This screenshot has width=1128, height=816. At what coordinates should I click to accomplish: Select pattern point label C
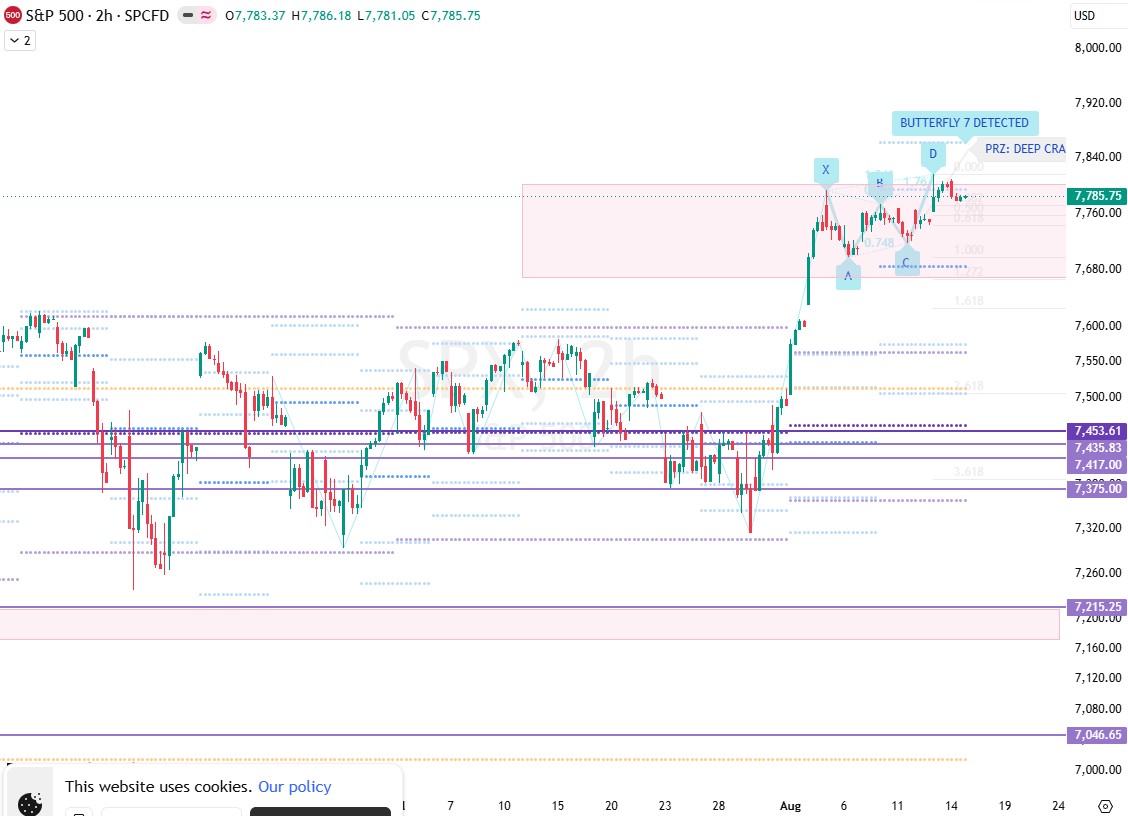[906, 263]
